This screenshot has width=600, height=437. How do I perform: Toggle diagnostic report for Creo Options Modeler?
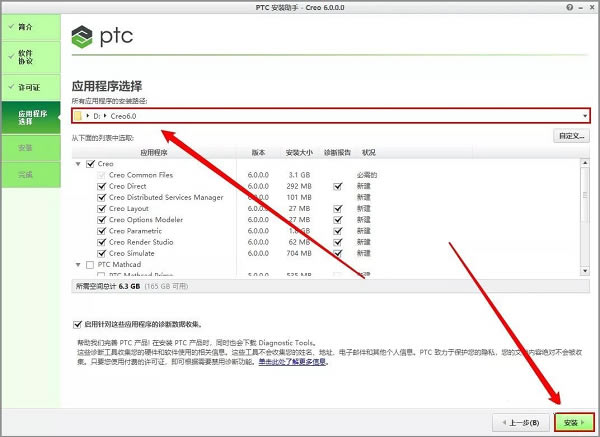(338, 220)
